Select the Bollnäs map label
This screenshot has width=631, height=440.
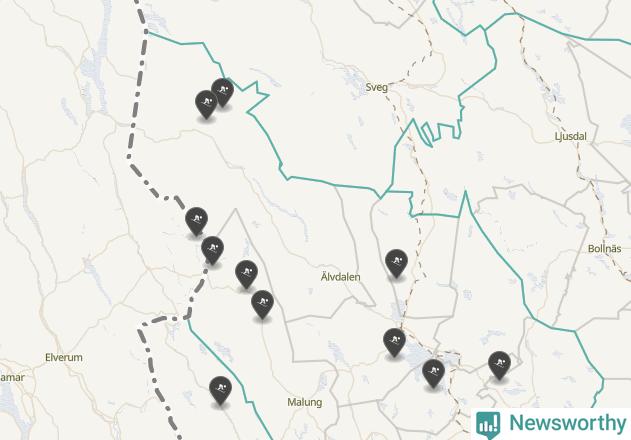tap(604, 248)
